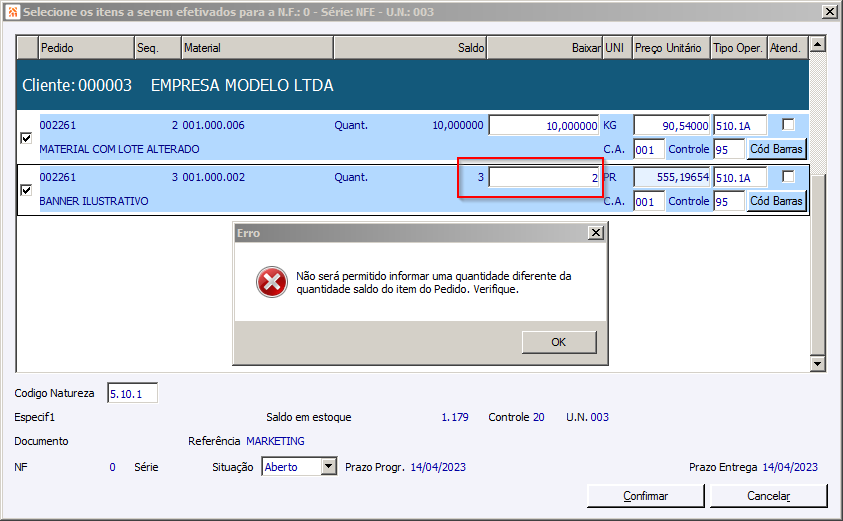Viewport: 843px width, 521px height.
Task: Click the Saldo column header
Action: pos(410,47)
